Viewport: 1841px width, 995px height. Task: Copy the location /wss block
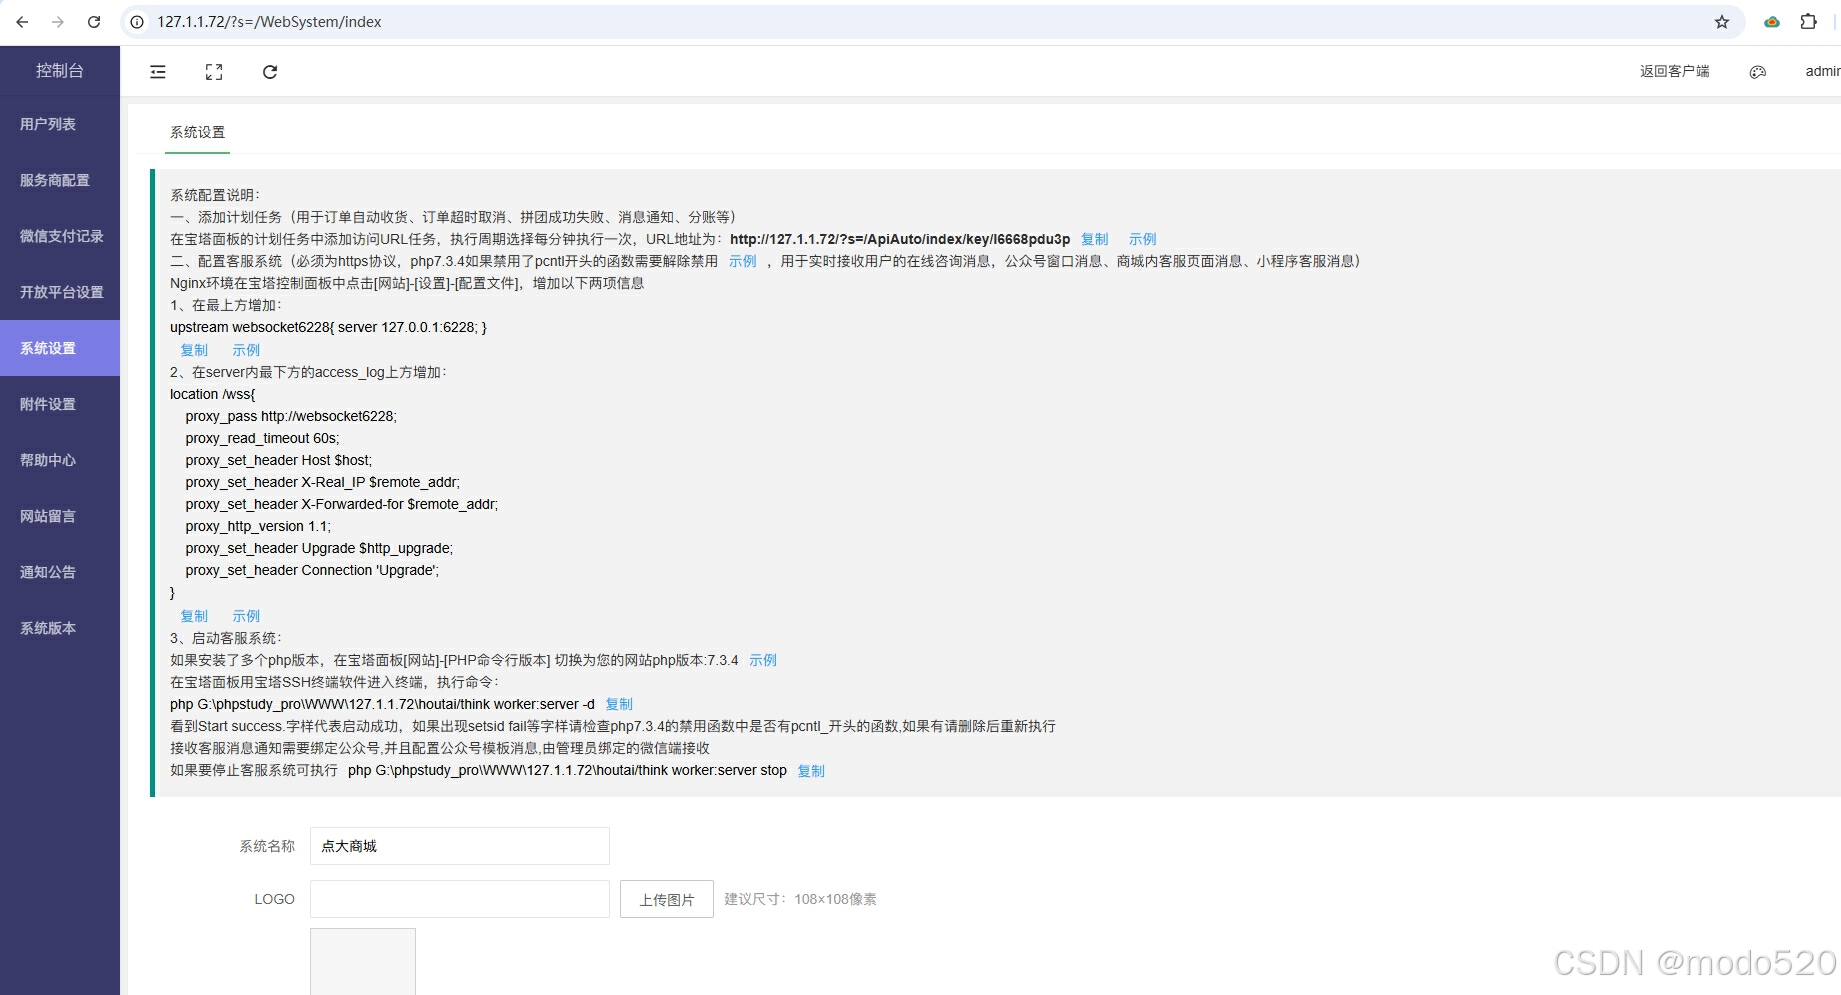pos(194,616)
